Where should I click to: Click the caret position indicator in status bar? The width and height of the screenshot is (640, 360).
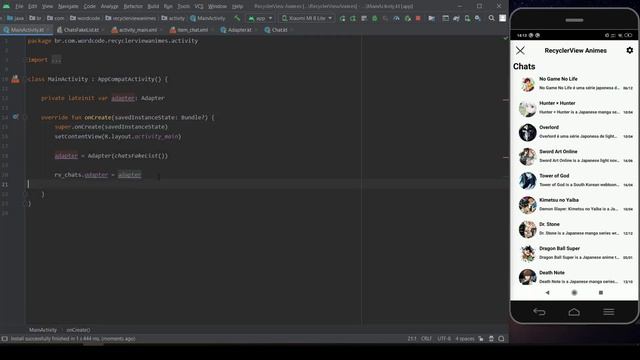pos(412,338)
